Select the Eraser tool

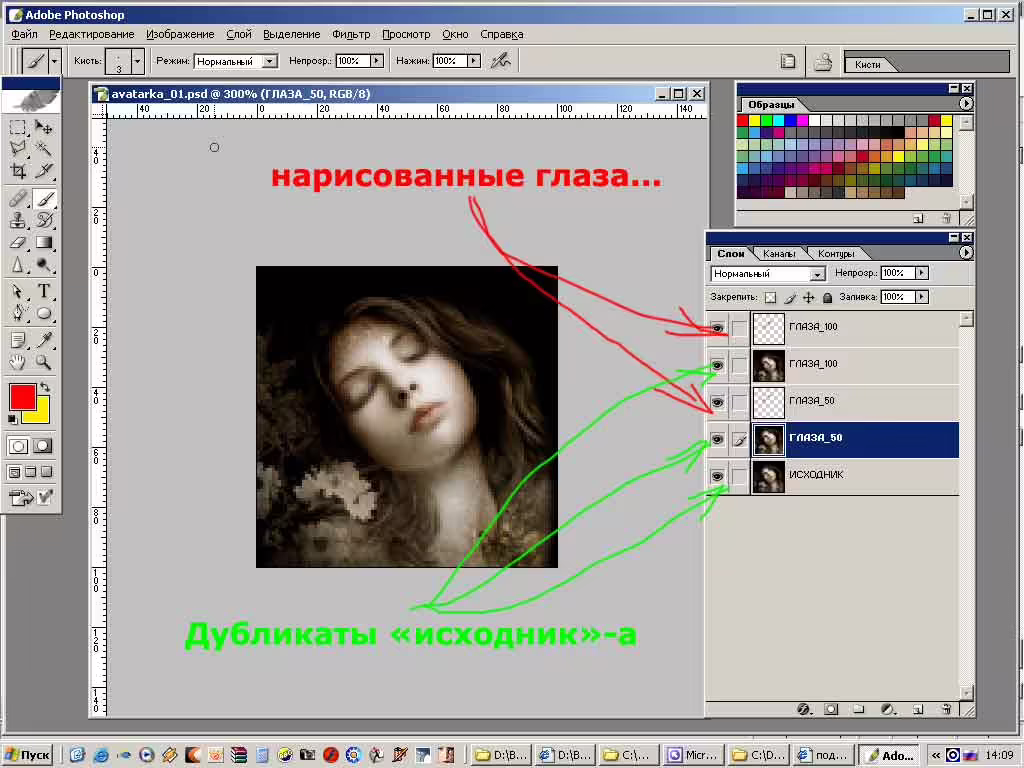[x=18, y=242]
